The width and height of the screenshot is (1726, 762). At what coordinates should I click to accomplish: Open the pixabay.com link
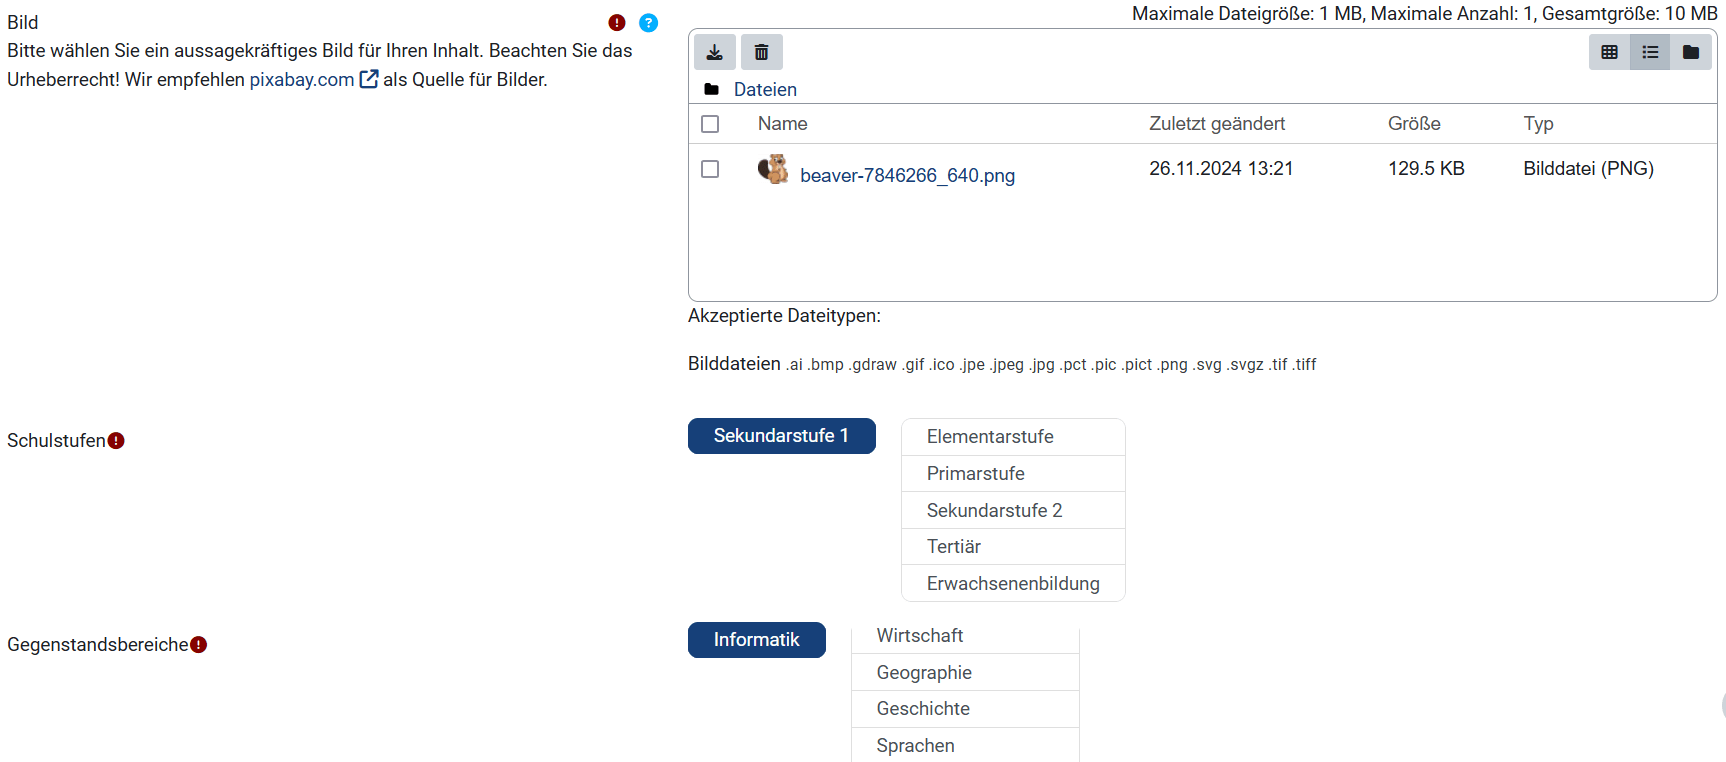pos(301,80)
